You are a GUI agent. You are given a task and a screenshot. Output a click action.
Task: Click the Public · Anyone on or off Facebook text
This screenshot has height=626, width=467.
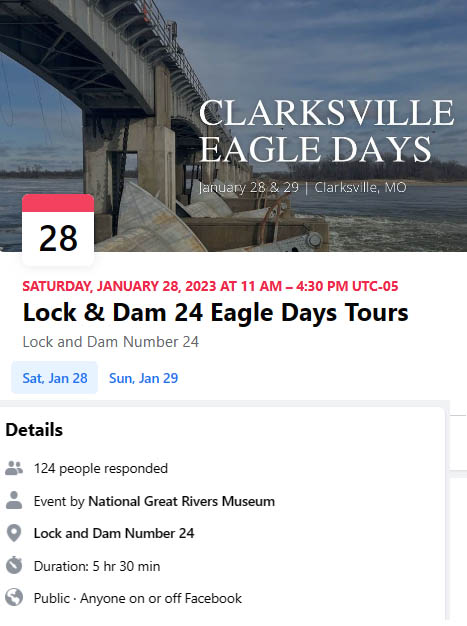138,598
